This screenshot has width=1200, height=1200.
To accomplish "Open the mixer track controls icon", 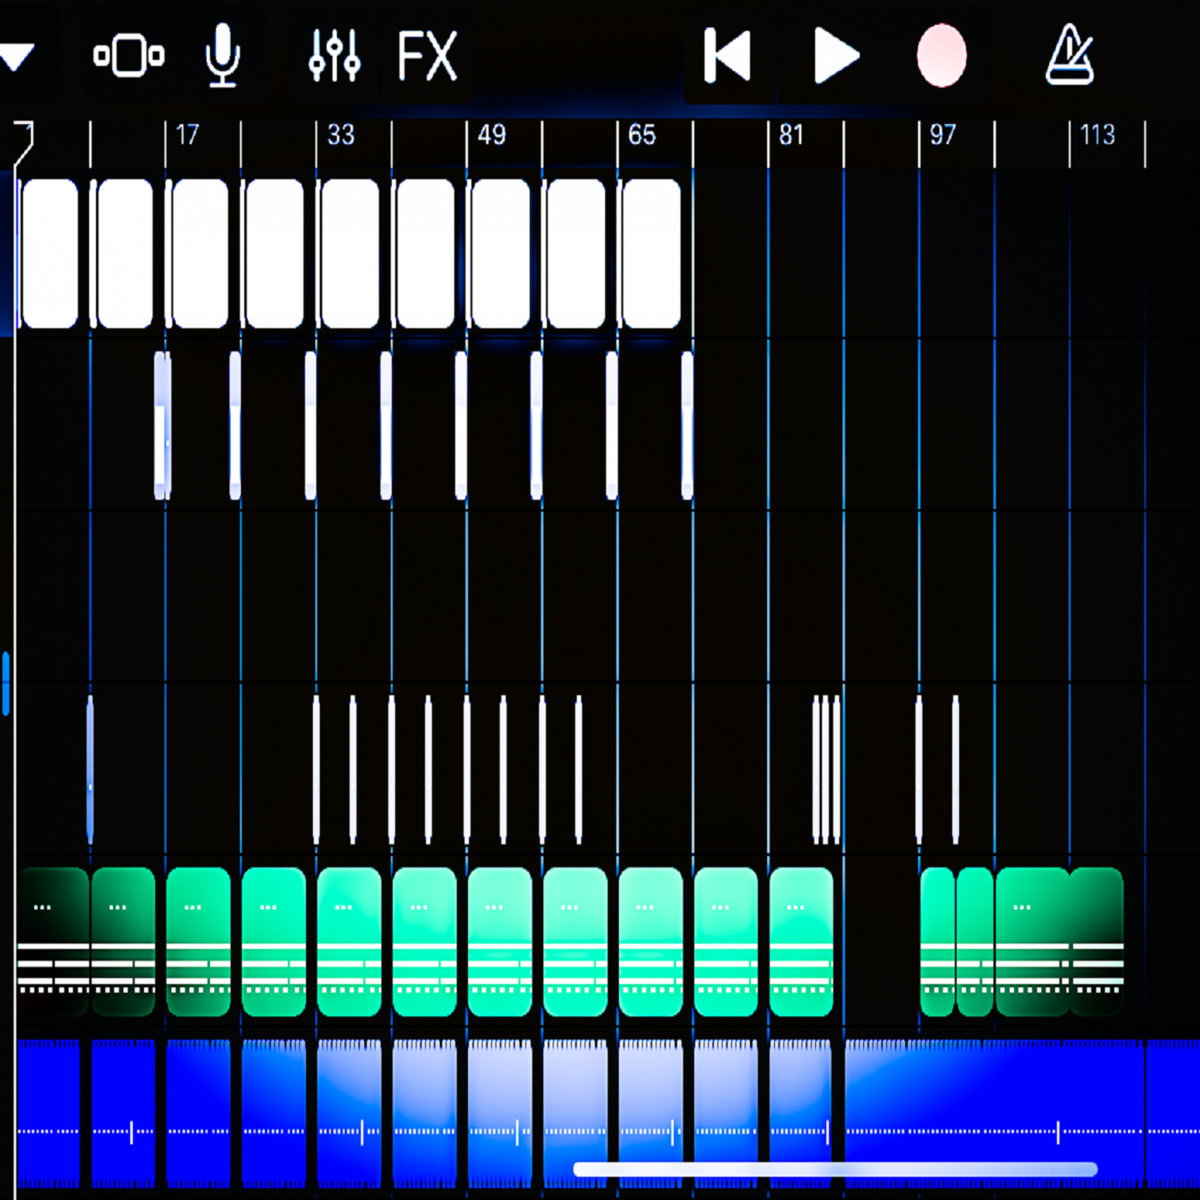I will coord(334,56).
